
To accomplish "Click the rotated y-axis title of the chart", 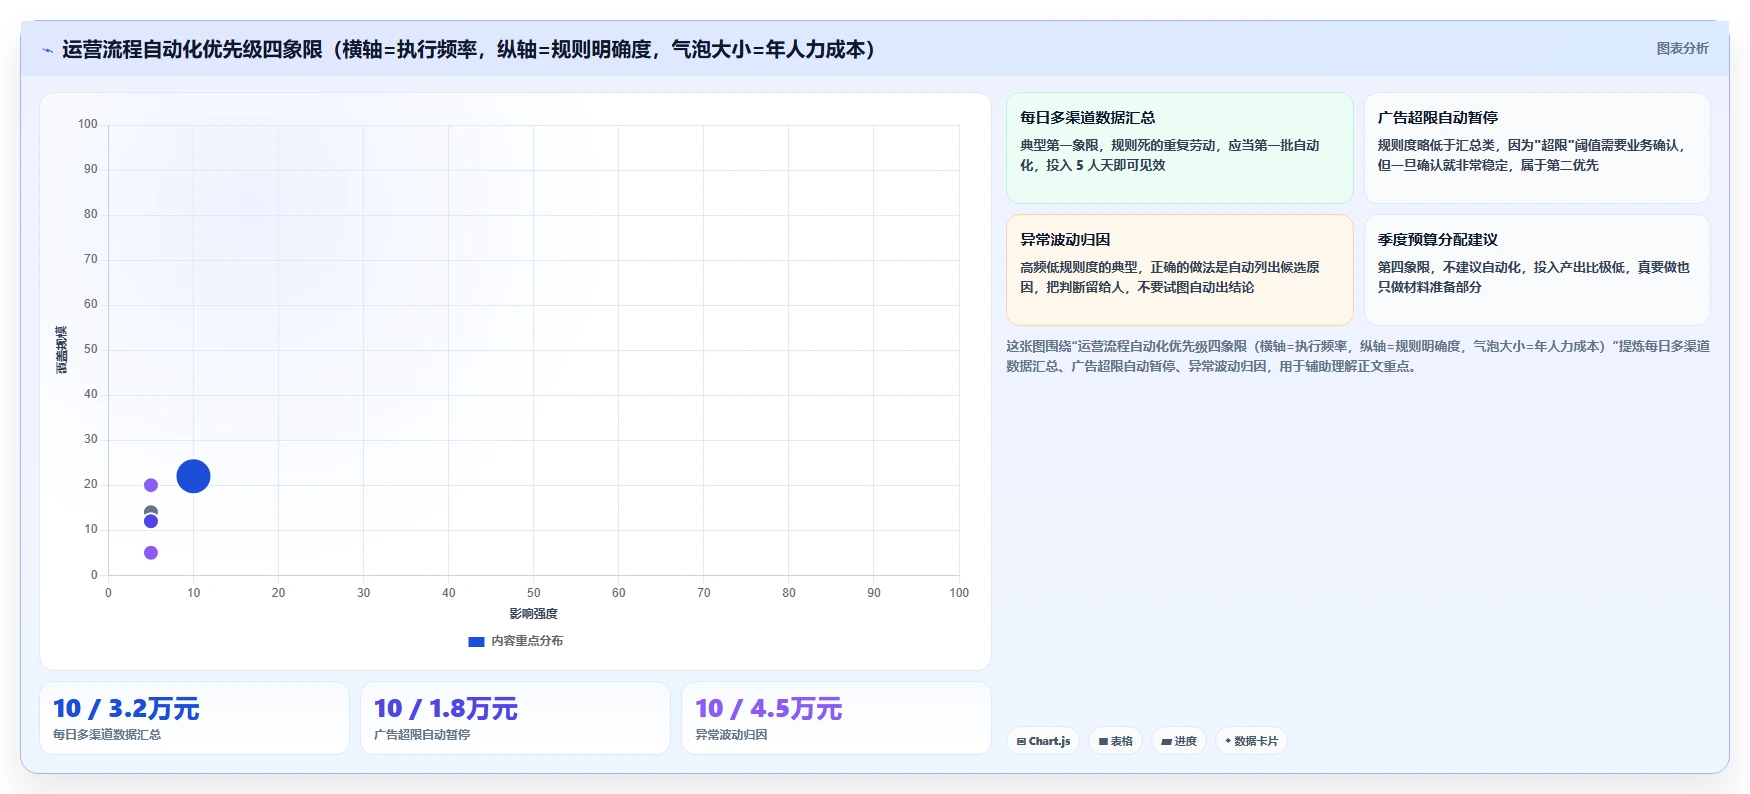I will (62, 350).
